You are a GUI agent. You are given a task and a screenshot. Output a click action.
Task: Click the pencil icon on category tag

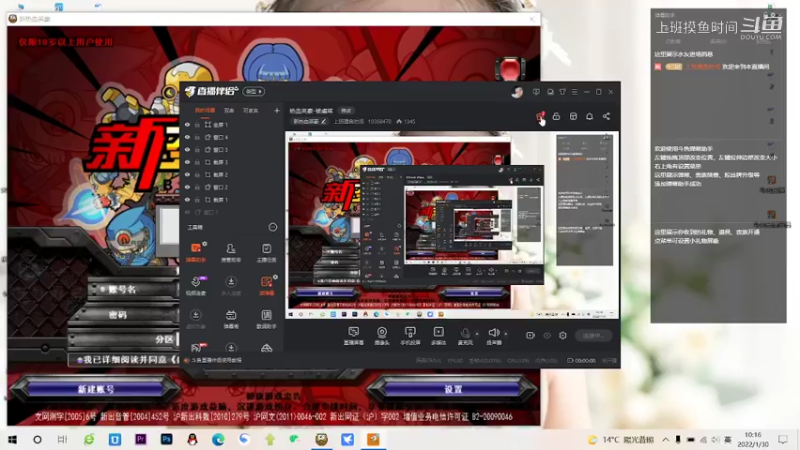point(323,121)
